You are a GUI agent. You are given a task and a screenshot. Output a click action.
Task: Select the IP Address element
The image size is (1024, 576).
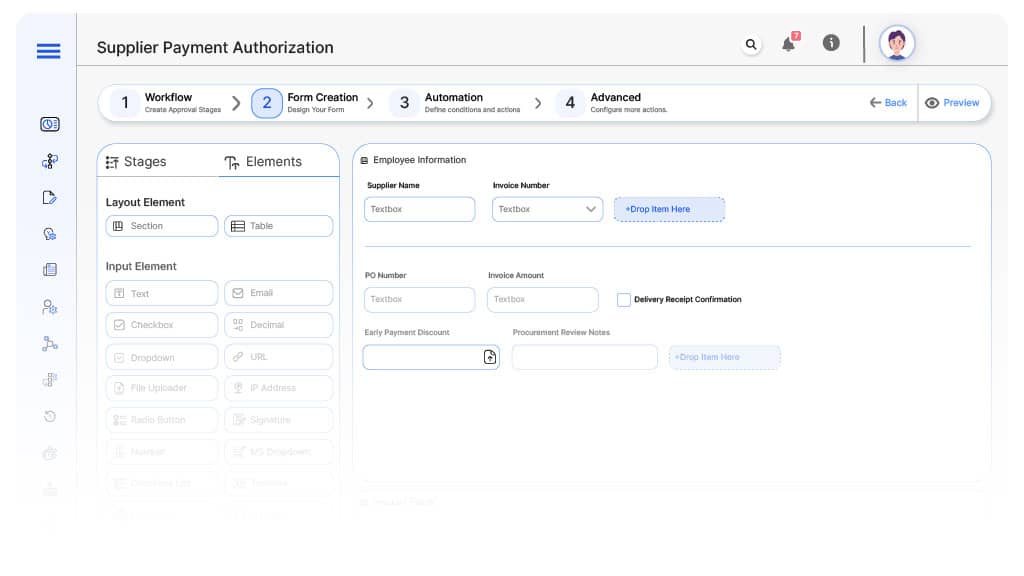279,388
